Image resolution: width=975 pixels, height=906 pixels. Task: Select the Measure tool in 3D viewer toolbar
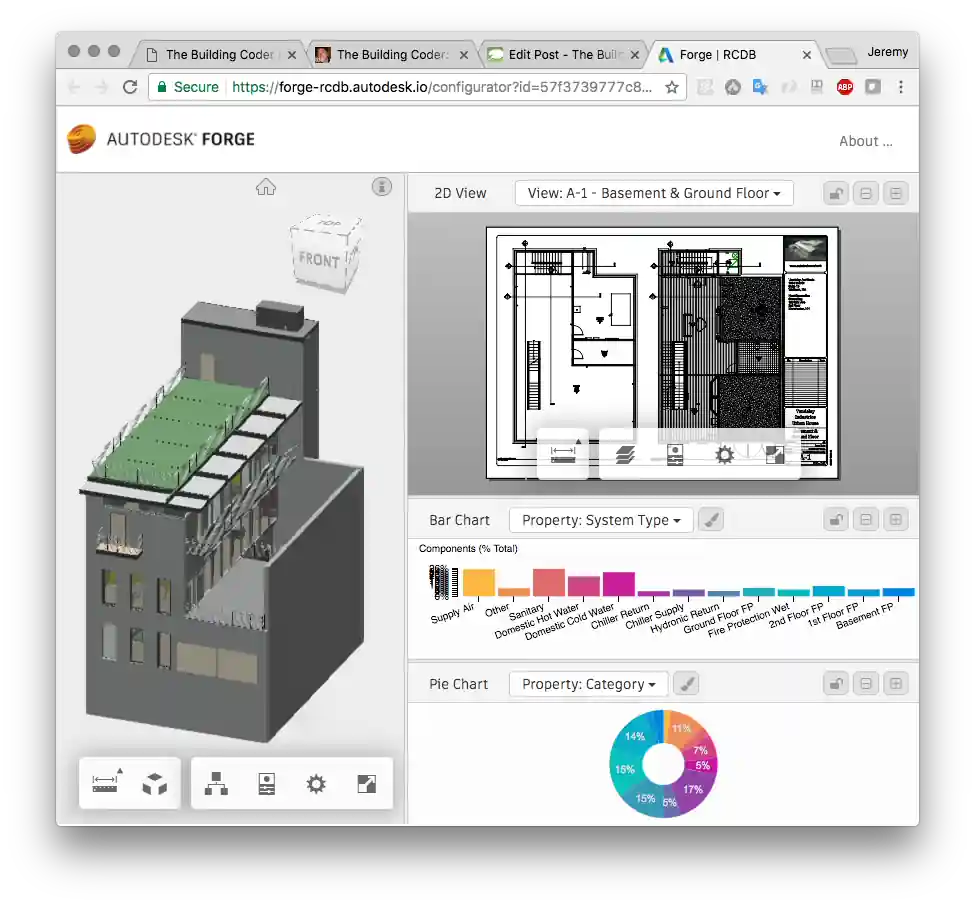pyautogui.click(x=105, y=784)
